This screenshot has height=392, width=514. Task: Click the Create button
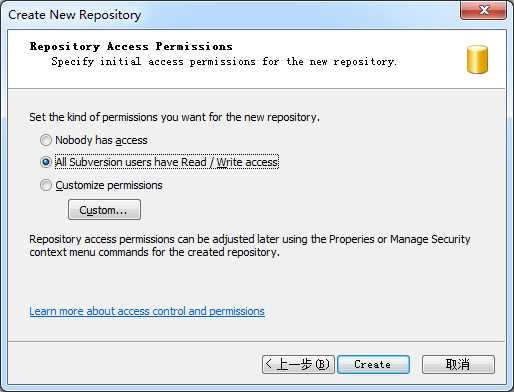pos(373,364)
